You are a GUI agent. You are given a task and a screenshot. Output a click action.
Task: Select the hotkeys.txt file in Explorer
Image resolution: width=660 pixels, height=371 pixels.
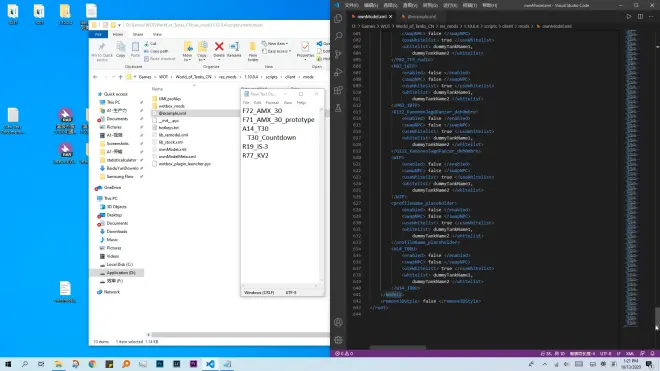tap(169, 128)
